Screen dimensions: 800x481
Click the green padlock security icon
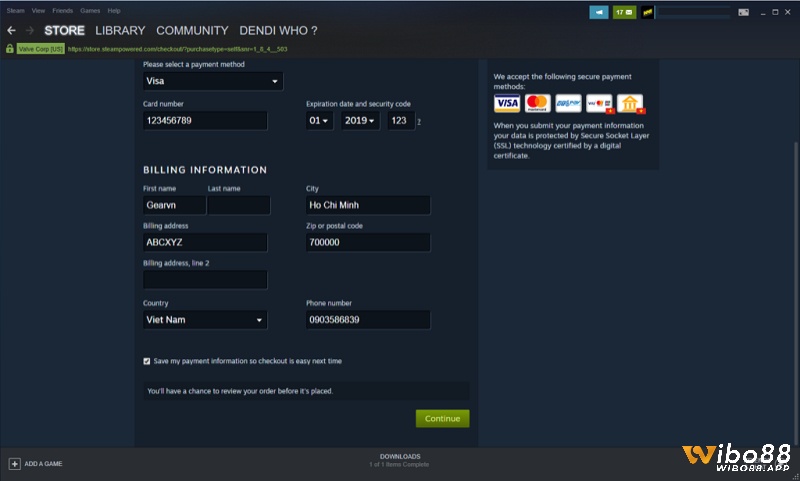pyautogui.click(x=10, y=49)
